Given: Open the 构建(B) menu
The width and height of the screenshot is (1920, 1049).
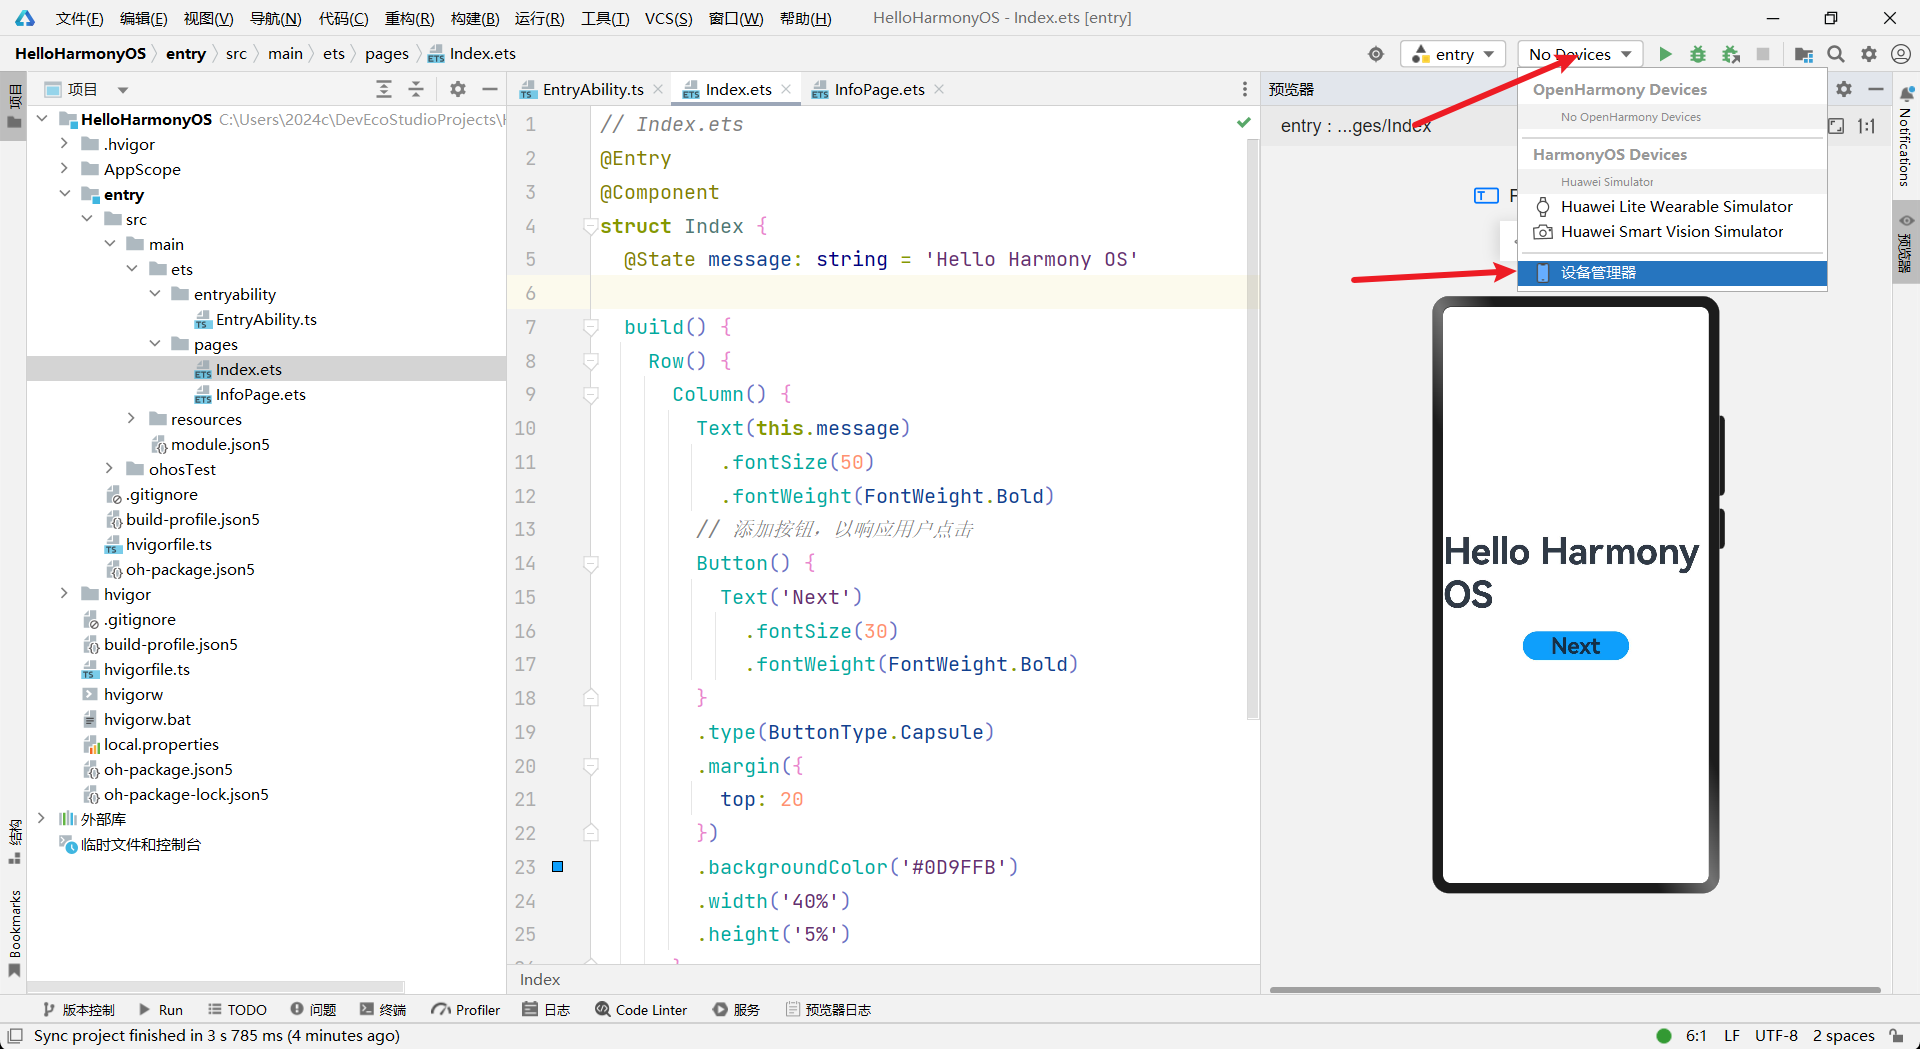Looking at the screenshot, I should coord(475,18).
